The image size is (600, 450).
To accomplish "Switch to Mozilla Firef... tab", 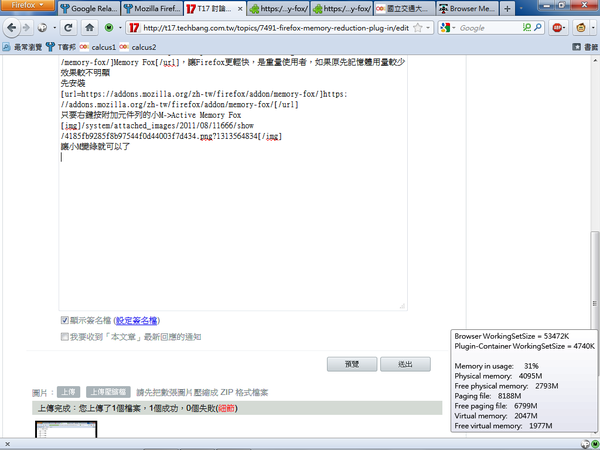I will pyautogui.click(x=152, y=8).
